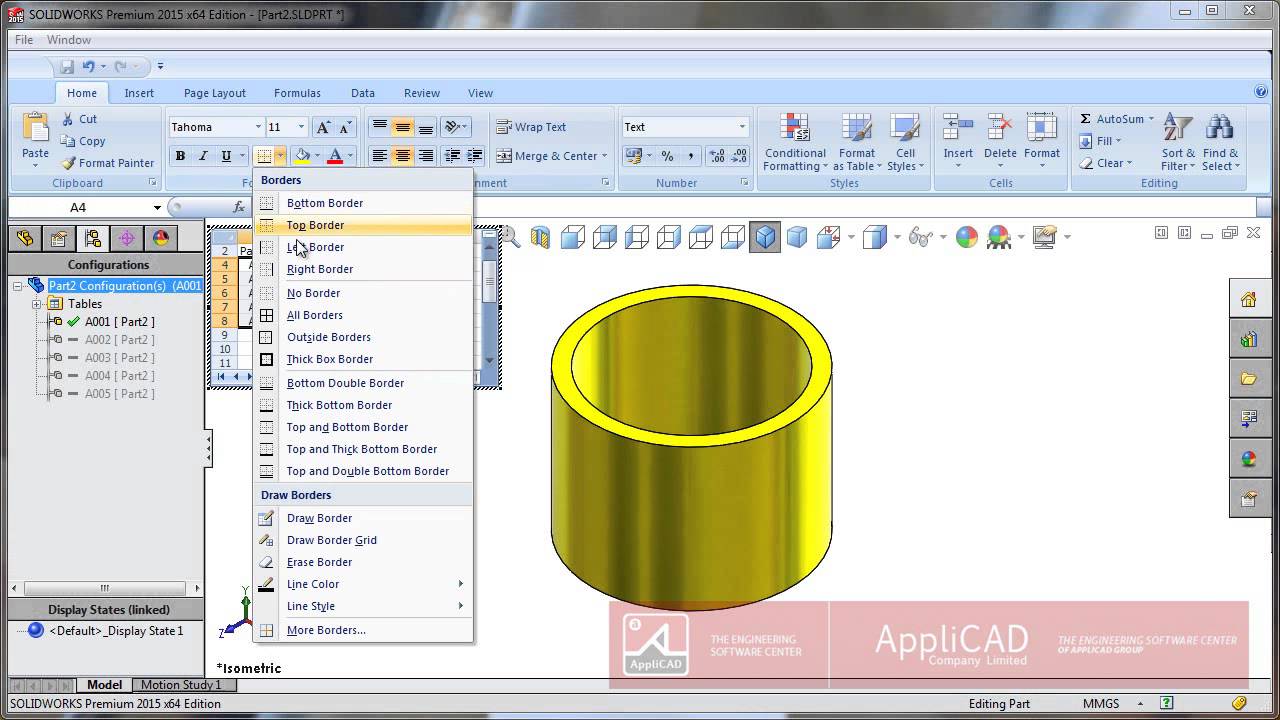Select configuration A003 [ Part2 ]
This screenshot has width=1280, height=720.
[119, 358]
